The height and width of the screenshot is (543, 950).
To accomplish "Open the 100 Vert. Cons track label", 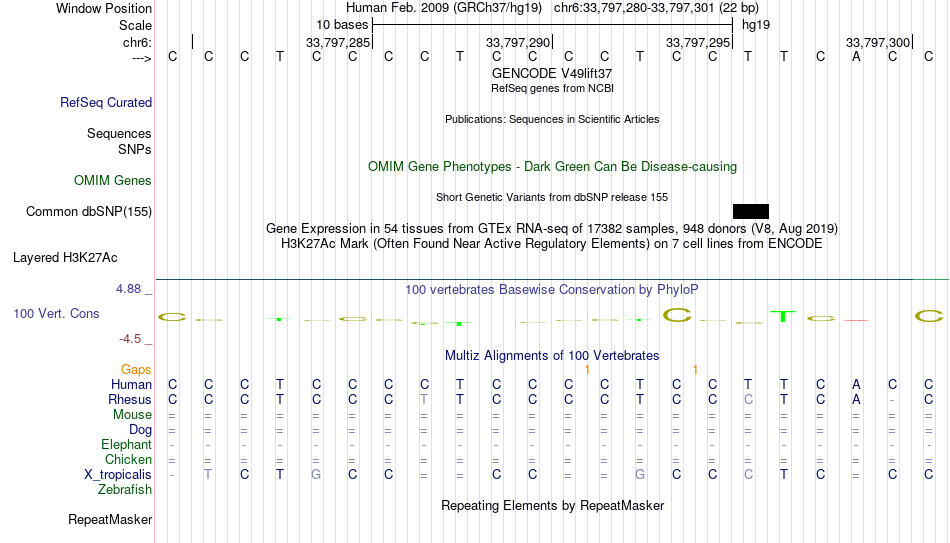I will click(x=56, y=313).
